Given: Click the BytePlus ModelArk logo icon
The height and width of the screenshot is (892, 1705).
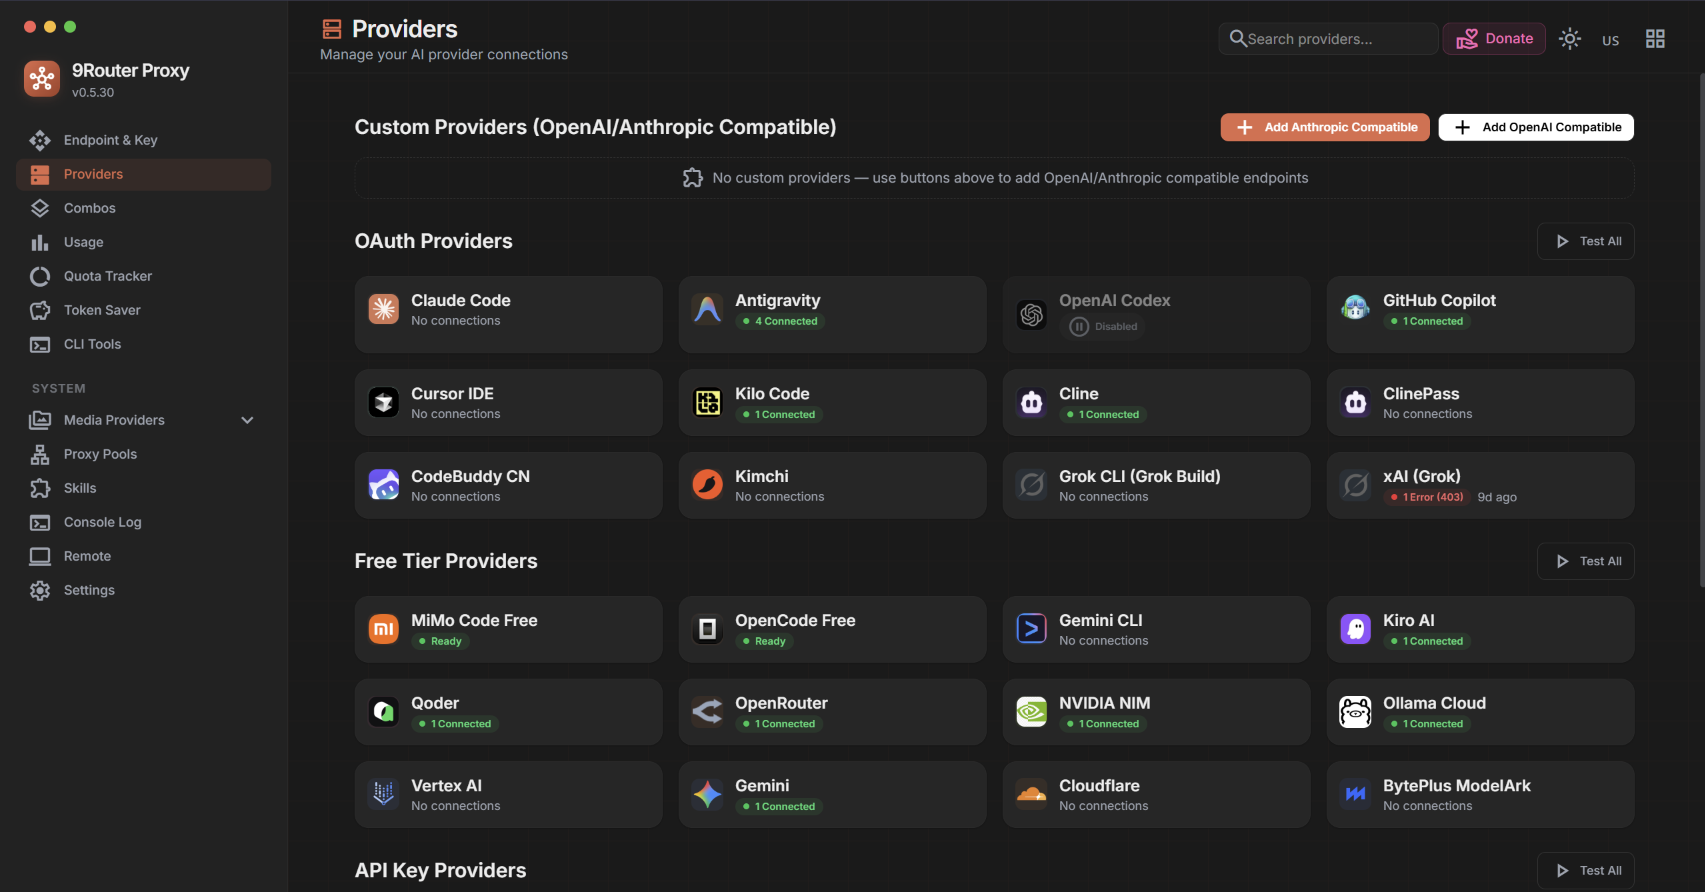Looking at the screenshot, I should coord(1356,794).
